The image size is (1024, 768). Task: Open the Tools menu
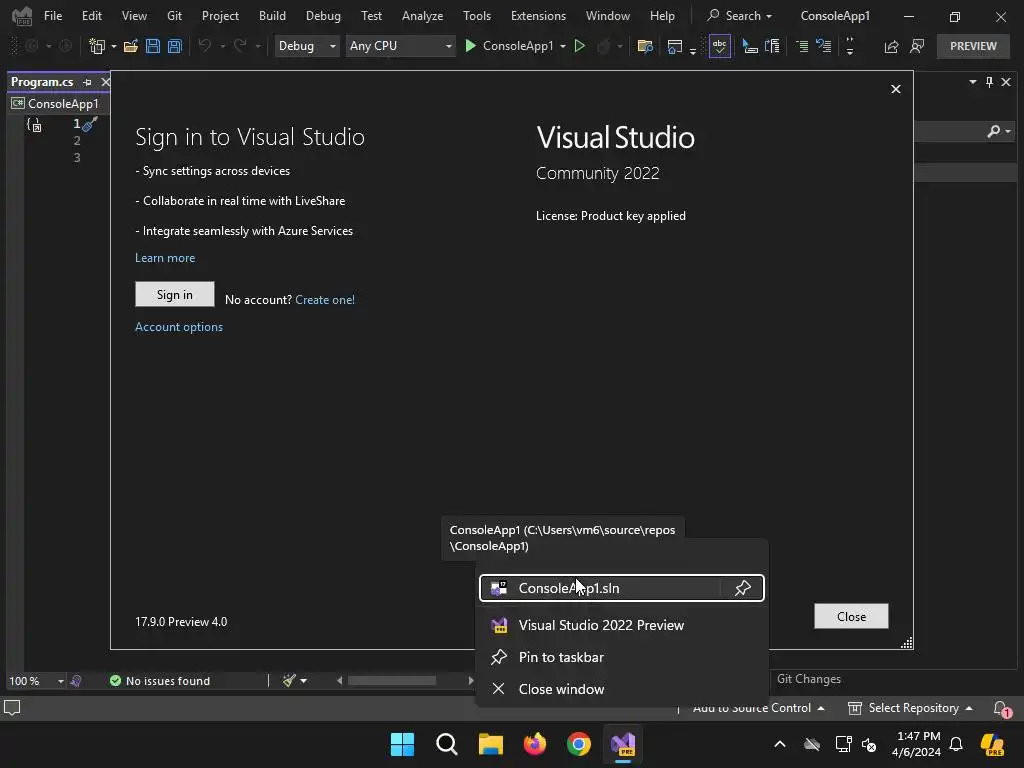pos(477,16)
